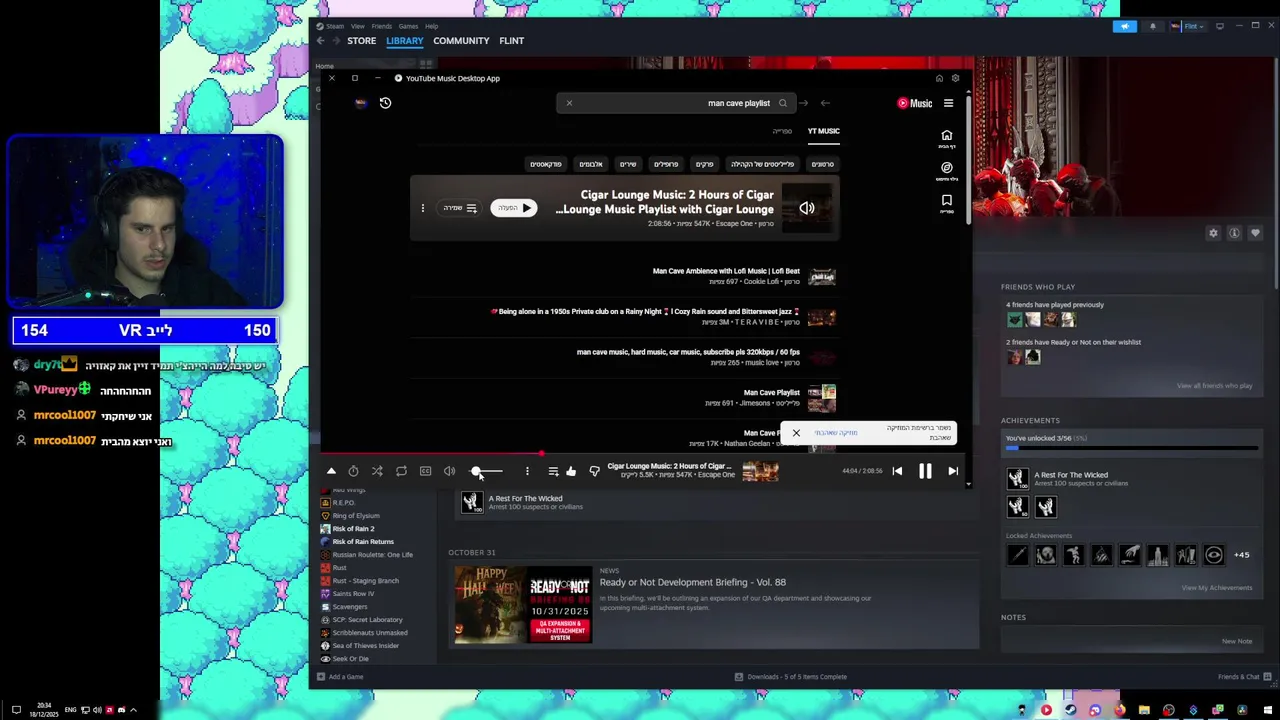Open View My Achievements link
This screenshot has width=1280, height=720.
pyautogui.click(x=1216, y=588)
